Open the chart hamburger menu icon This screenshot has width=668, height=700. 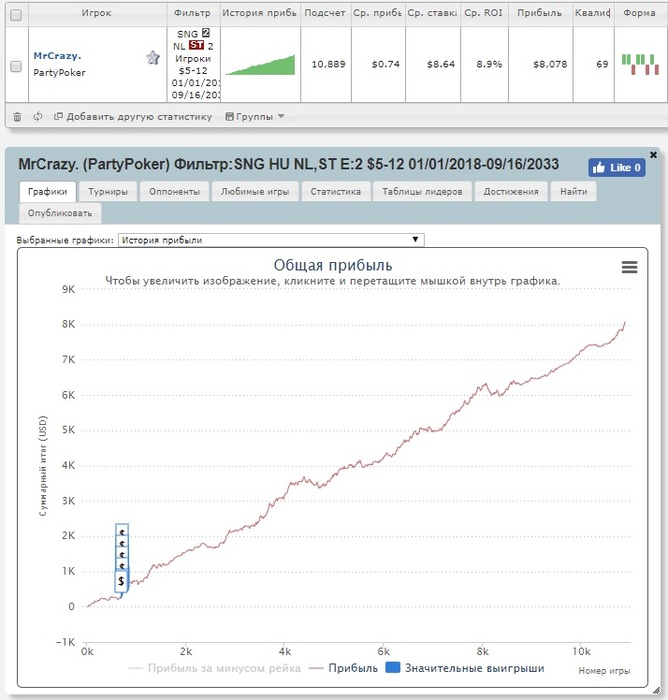click(x=630, y=267)
